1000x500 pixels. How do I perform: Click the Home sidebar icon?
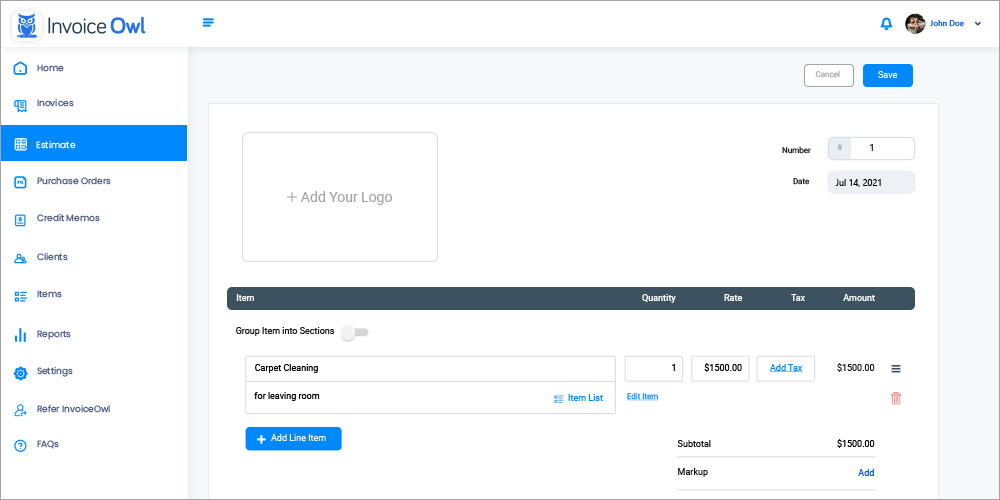click(20, 68)
